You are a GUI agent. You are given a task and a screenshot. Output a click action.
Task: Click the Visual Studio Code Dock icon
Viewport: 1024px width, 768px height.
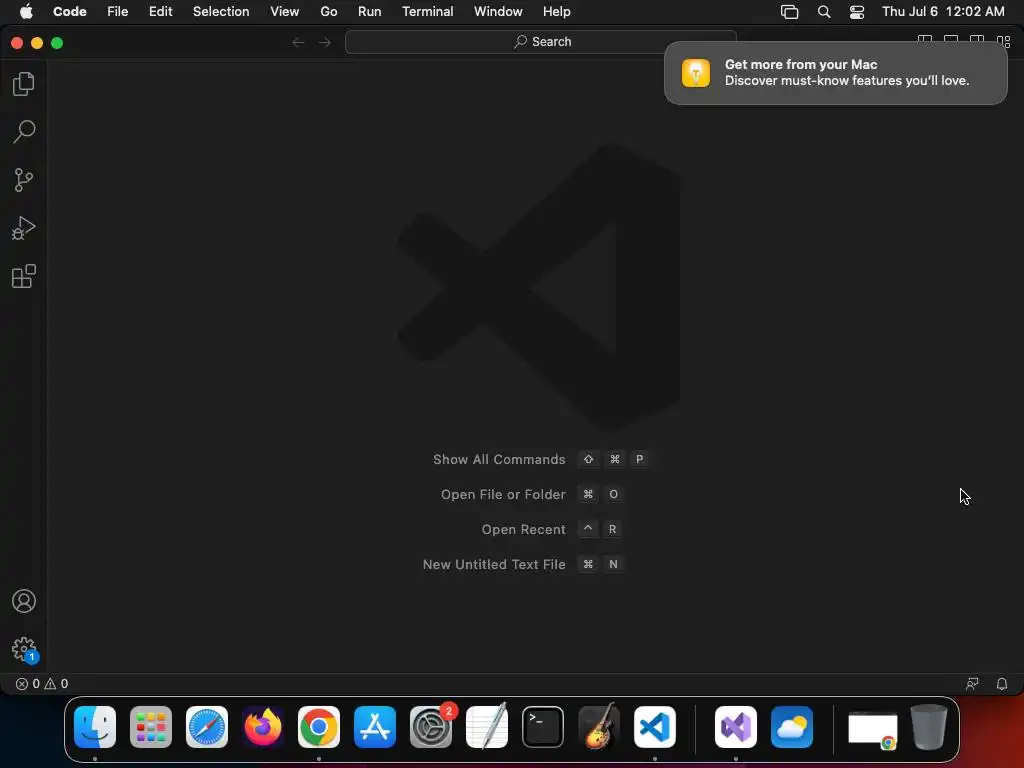[655, 727]
